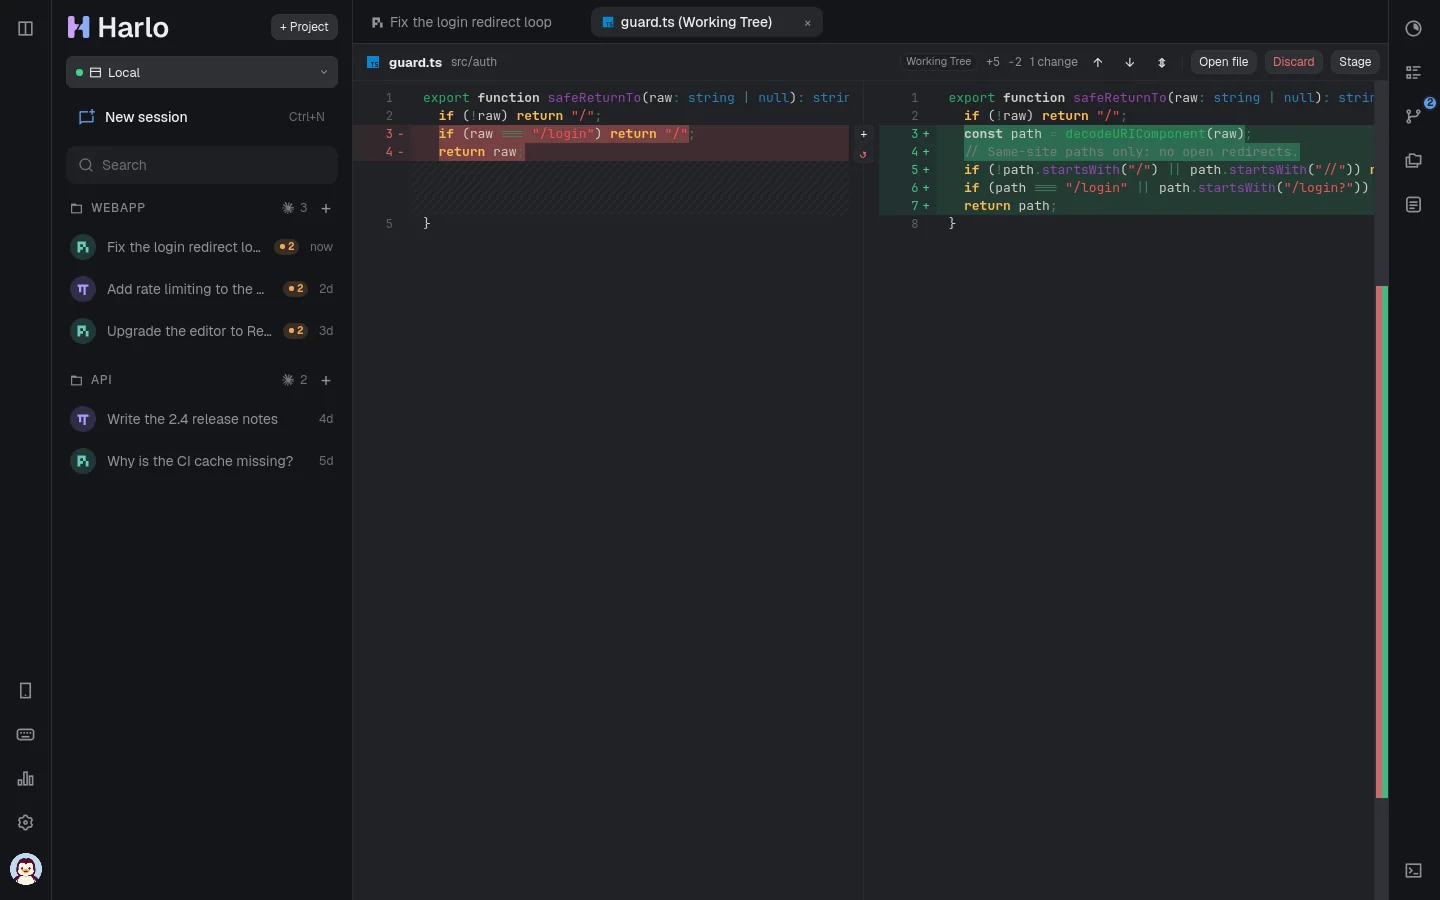
Task: Collapse the API project folder
Action: (91, 380)
